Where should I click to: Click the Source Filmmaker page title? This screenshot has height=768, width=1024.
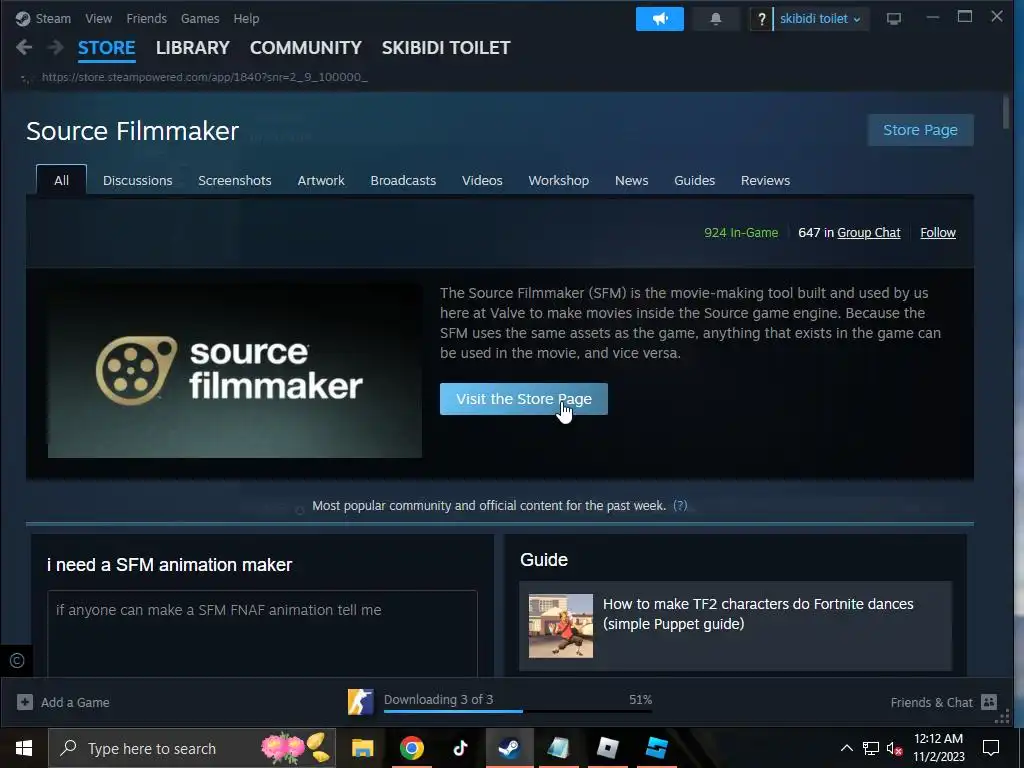pos(133,131)
